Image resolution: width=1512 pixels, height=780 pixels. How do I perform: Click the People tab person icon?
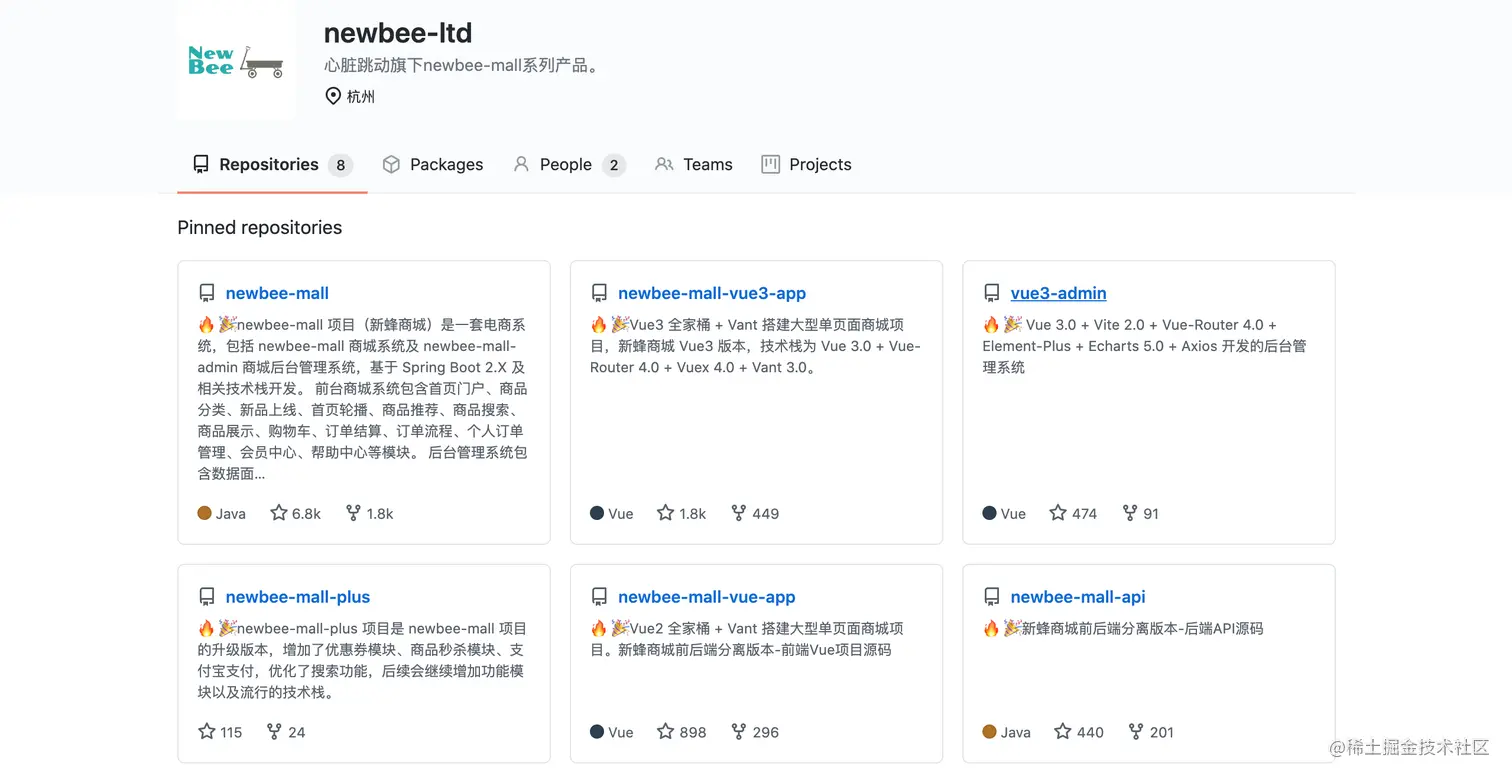(x=521, y=164)
